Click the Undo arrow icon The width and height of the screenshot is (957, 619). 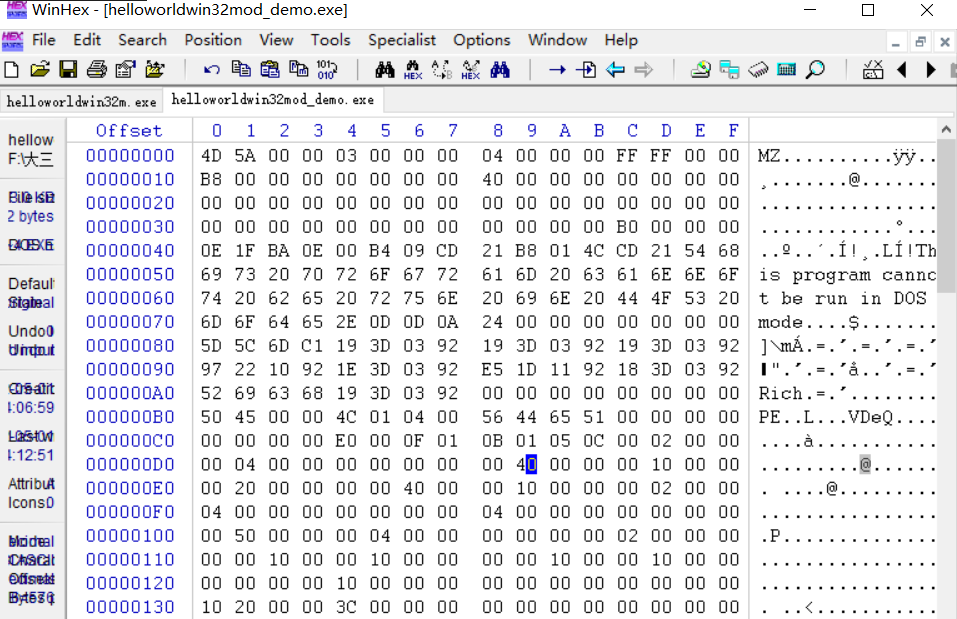212,70
